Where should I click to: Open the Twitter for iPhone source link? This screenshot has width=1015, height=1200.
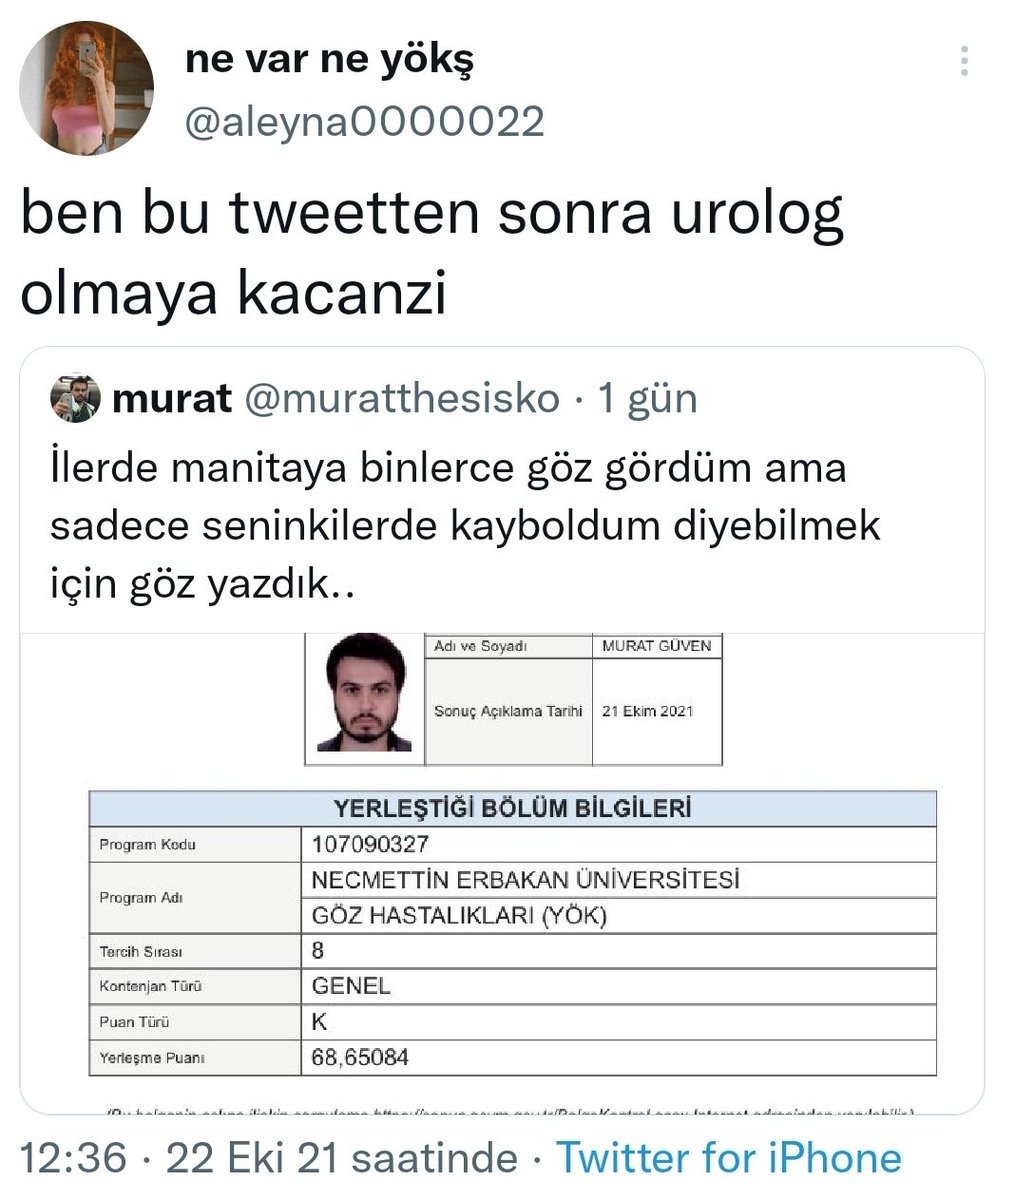click(x=729, y=1158)
